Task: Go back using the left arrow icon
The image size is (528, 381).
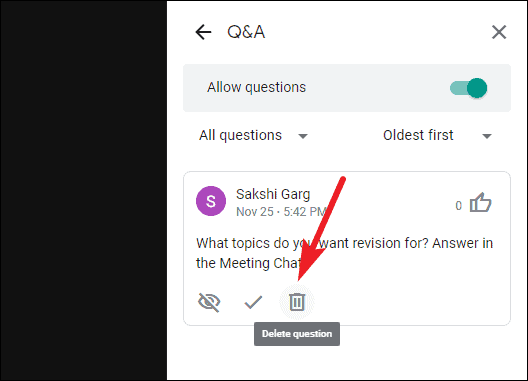Action: point(203,32)
